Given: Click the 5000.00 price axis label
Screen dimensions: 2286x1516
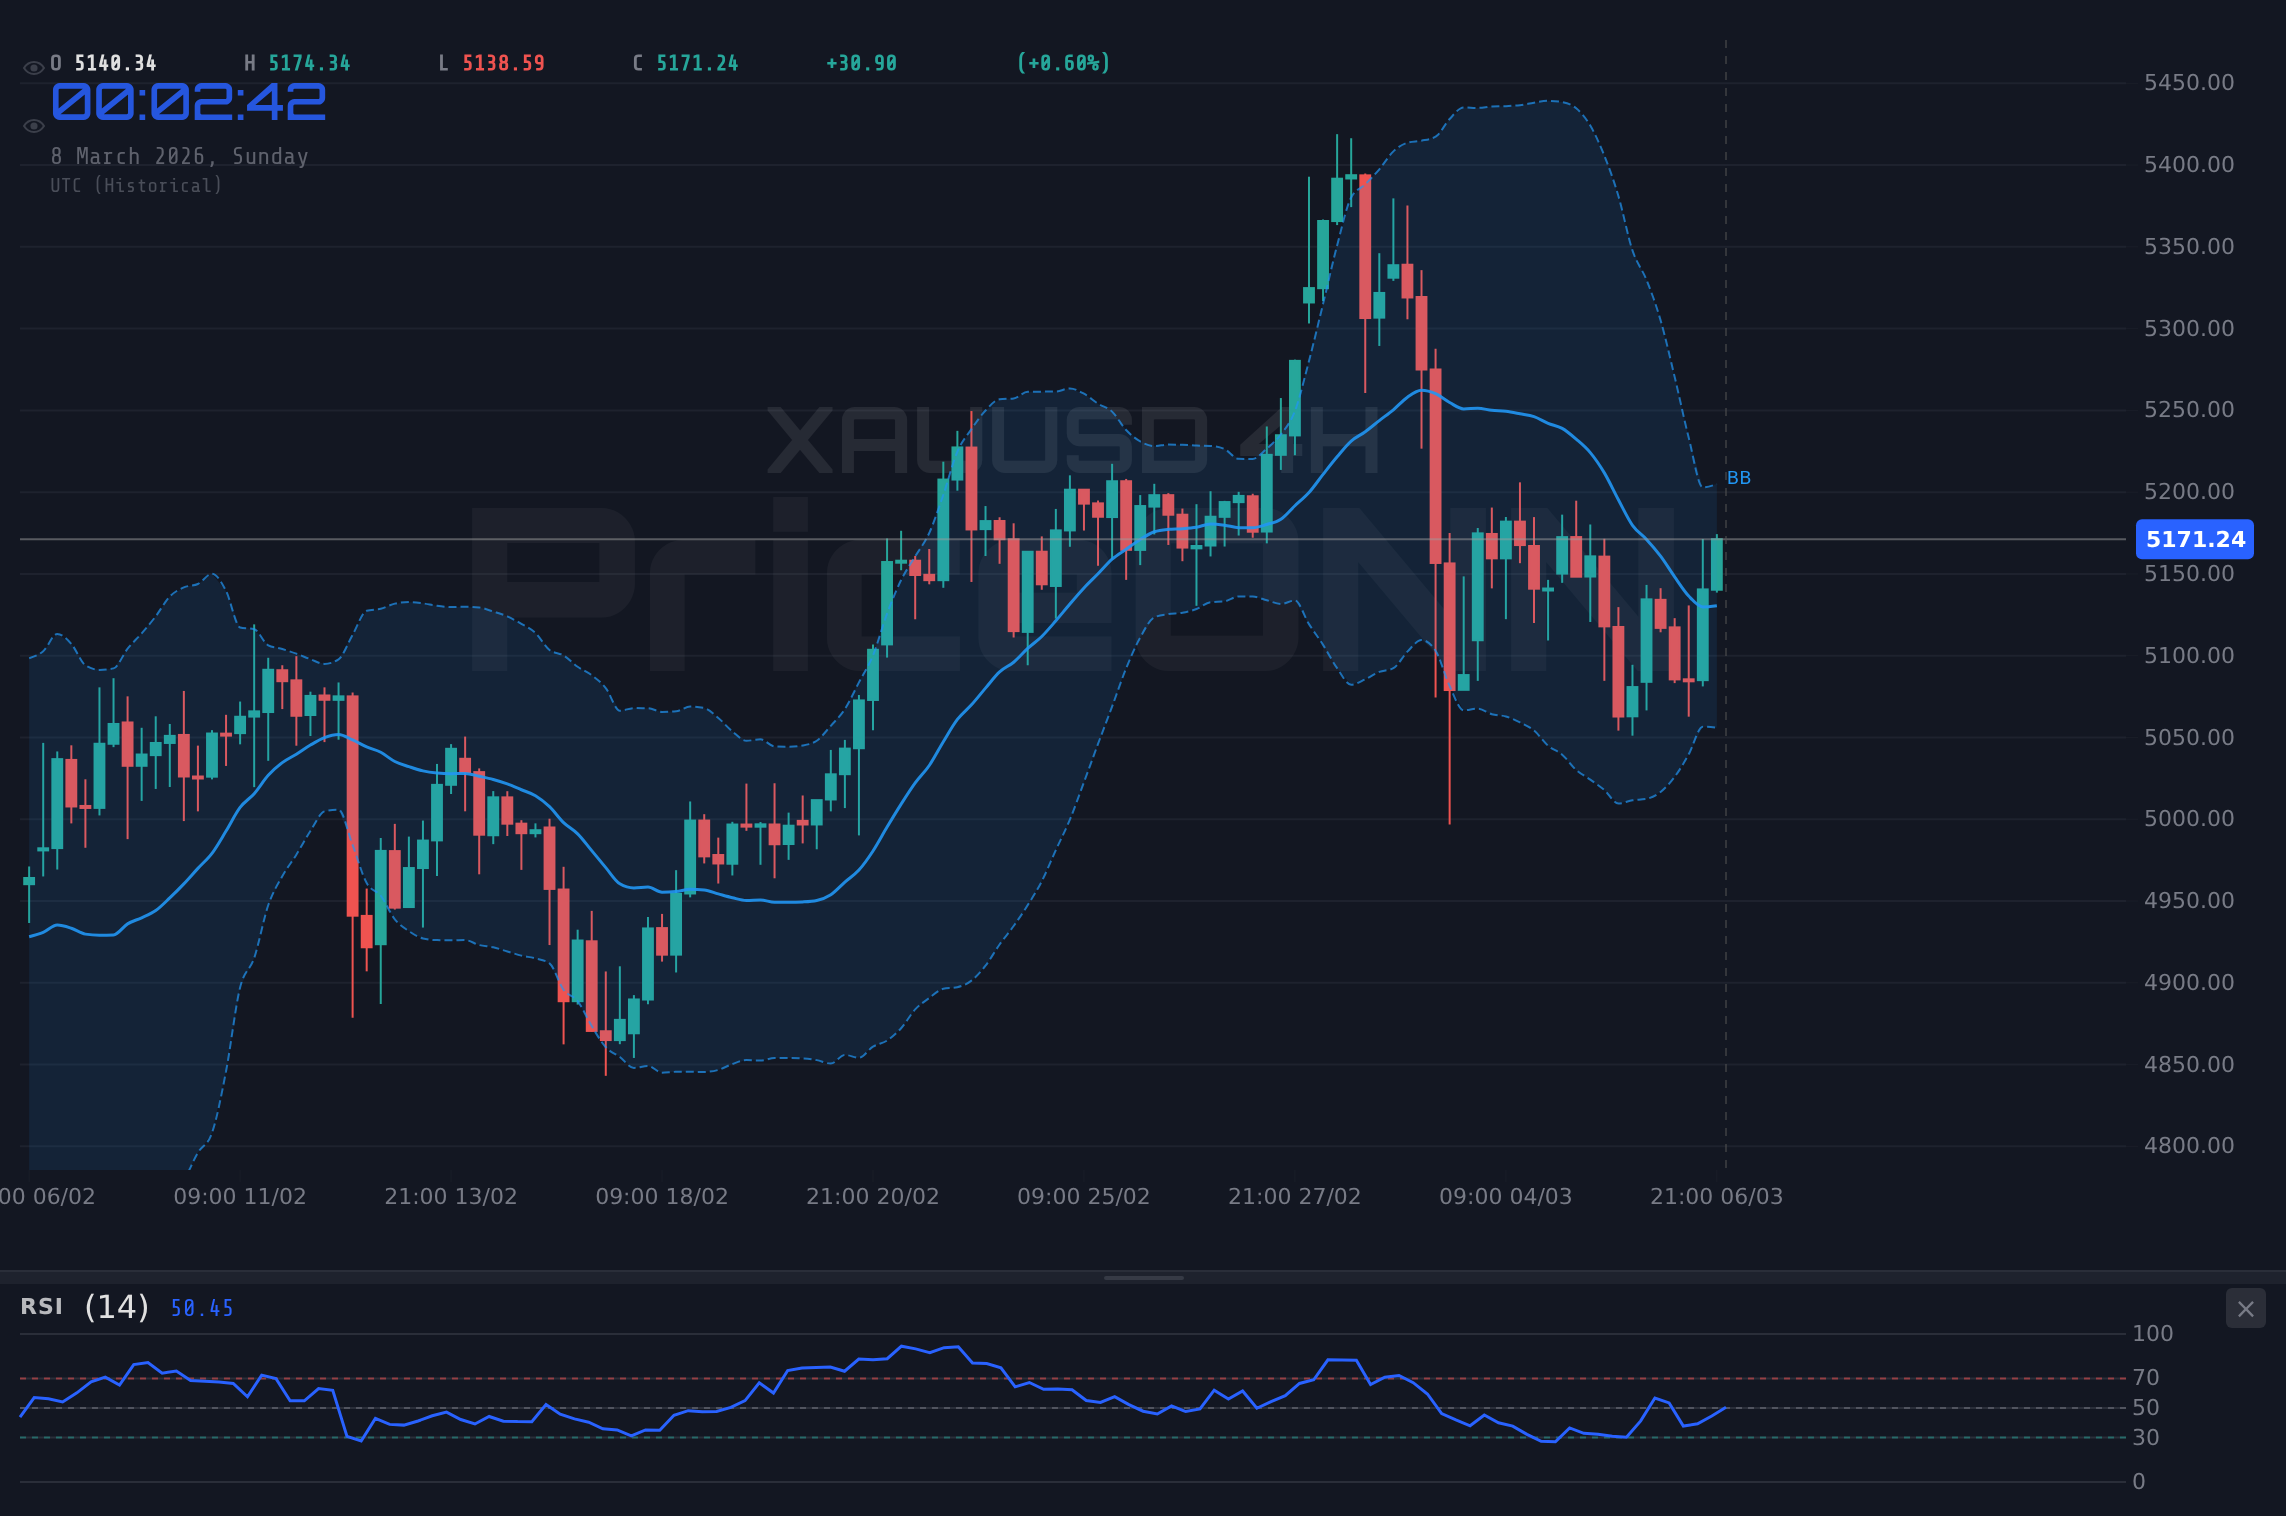Looking at the screenshot, I should click(2188, 818).
